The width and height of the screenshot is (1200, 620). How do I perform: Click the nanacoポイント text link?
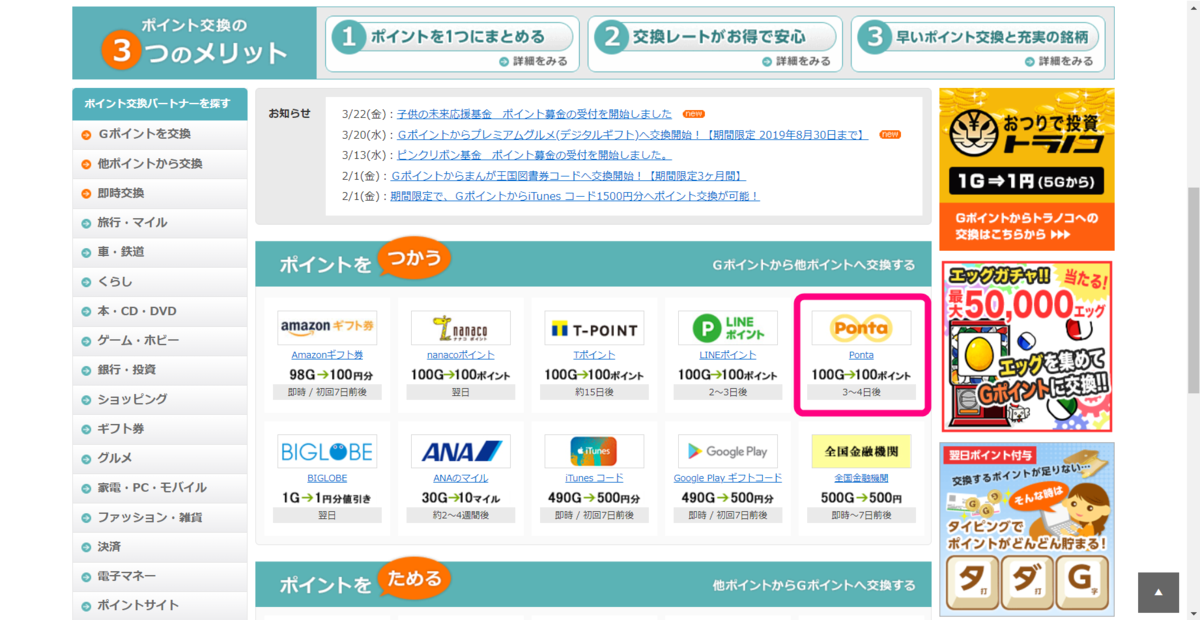461,355
